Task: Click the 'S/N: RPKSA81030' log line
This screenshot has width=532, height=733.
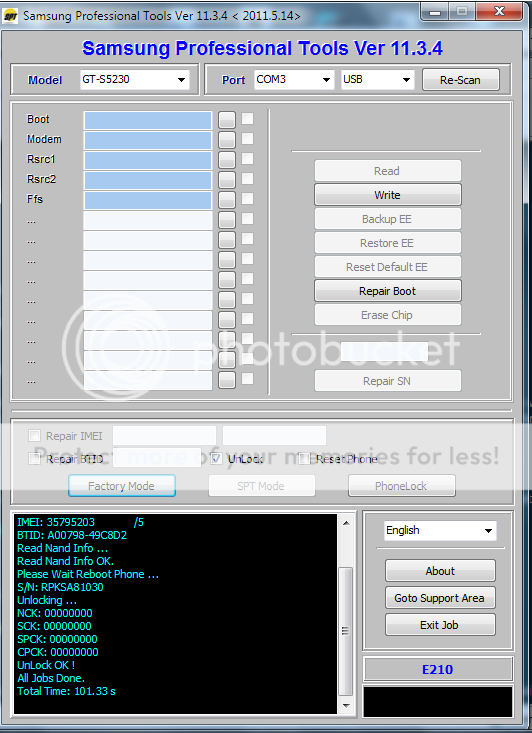Action: click(x=60, y=587)
